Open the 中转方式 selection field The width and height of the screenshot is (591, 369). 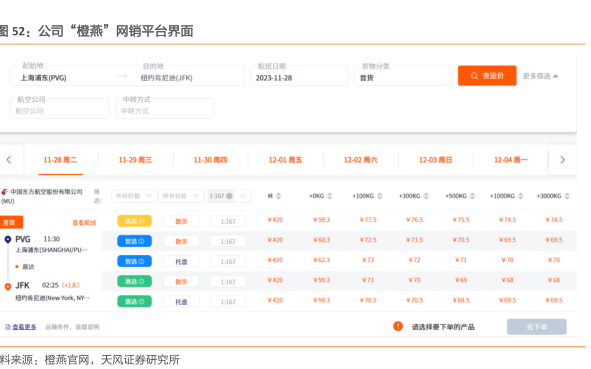165,109
